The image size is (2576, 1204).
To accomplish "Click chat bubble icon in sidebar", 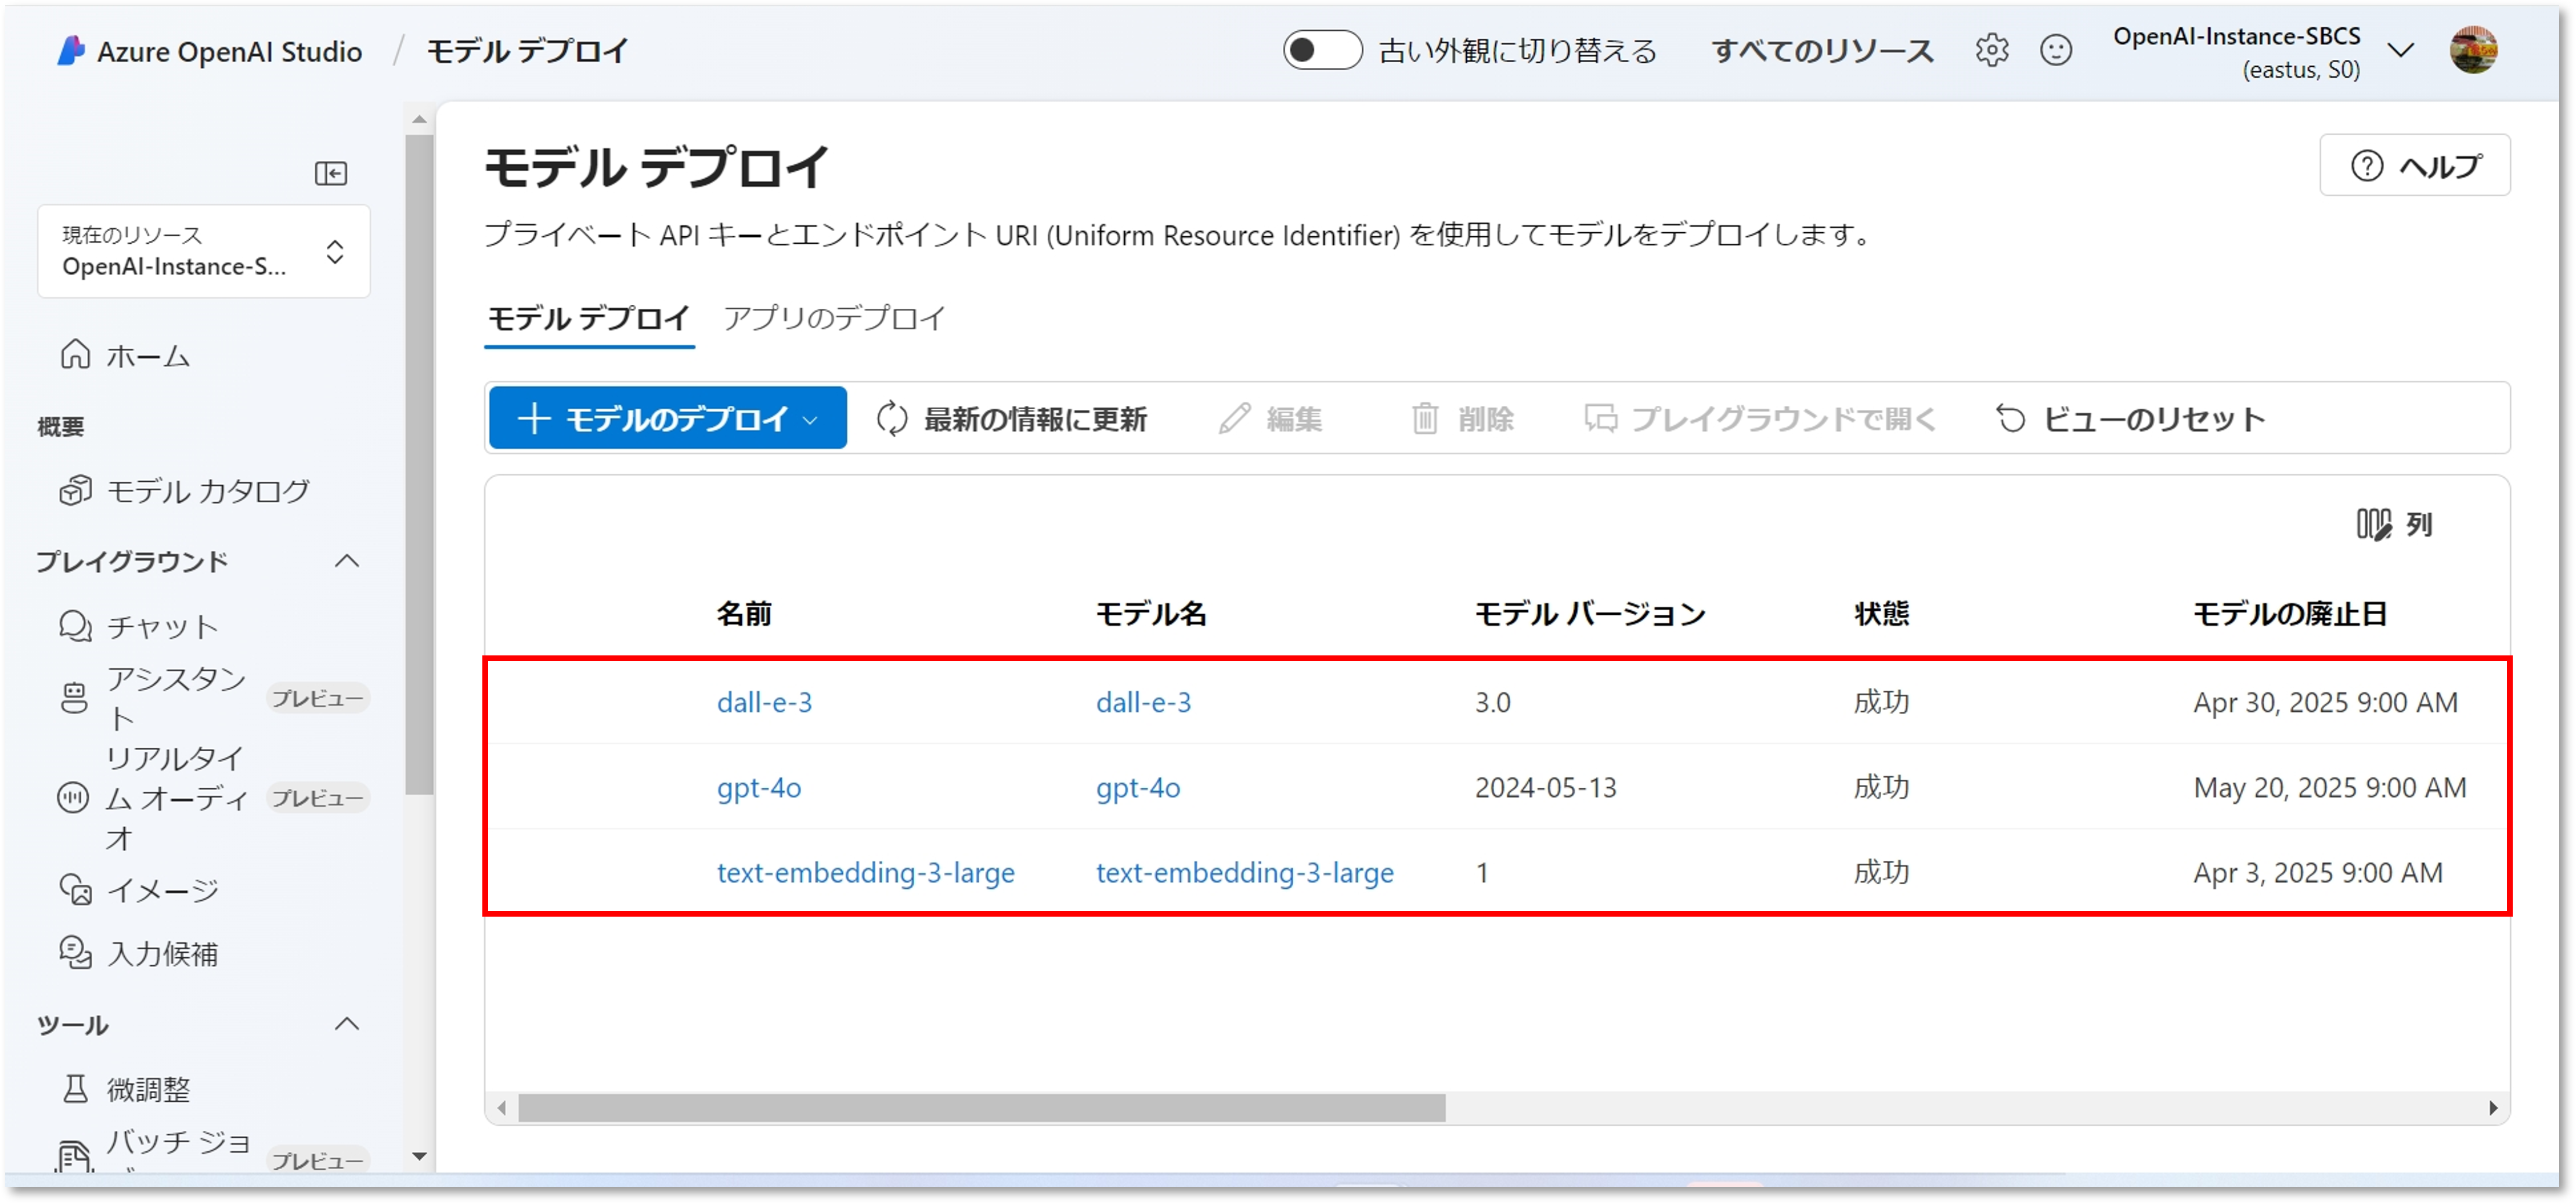I will tap(75, 626).
